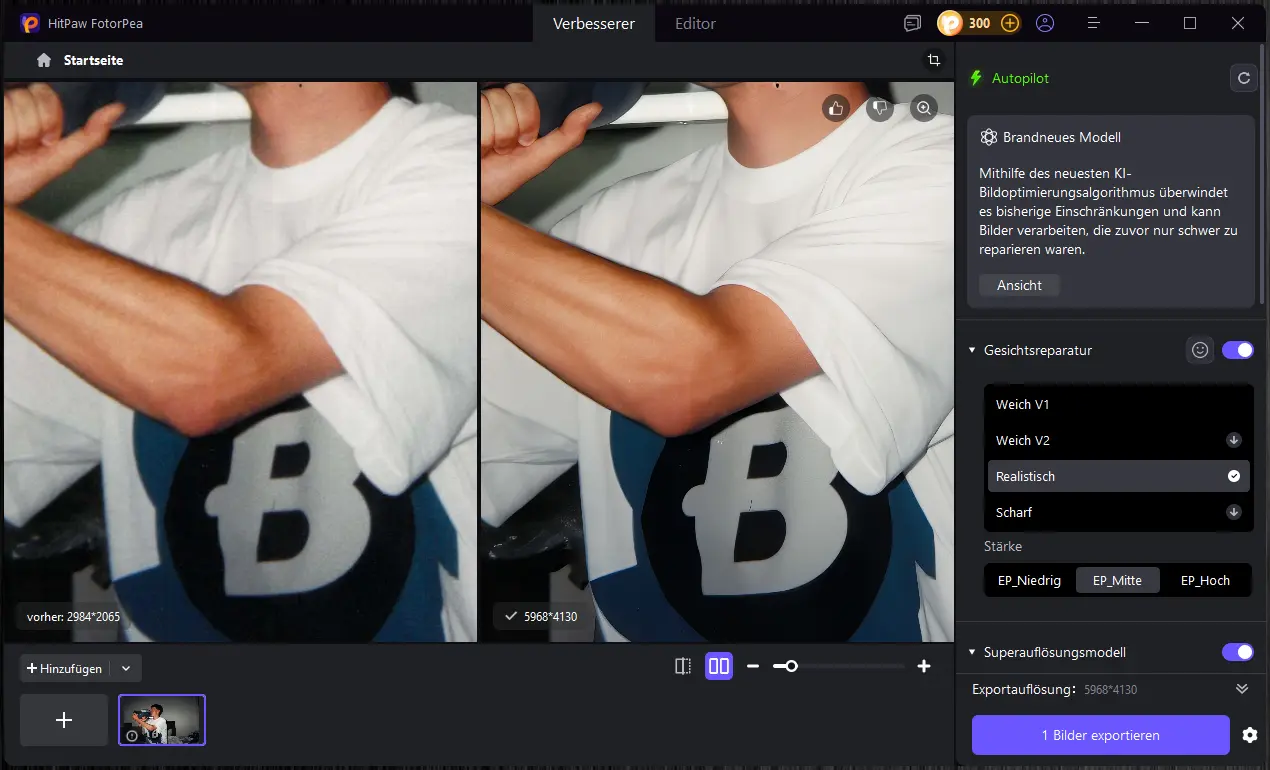Add more coins with plus icon
Viewport: 1270px width, 770px height.
[1010, 23]
